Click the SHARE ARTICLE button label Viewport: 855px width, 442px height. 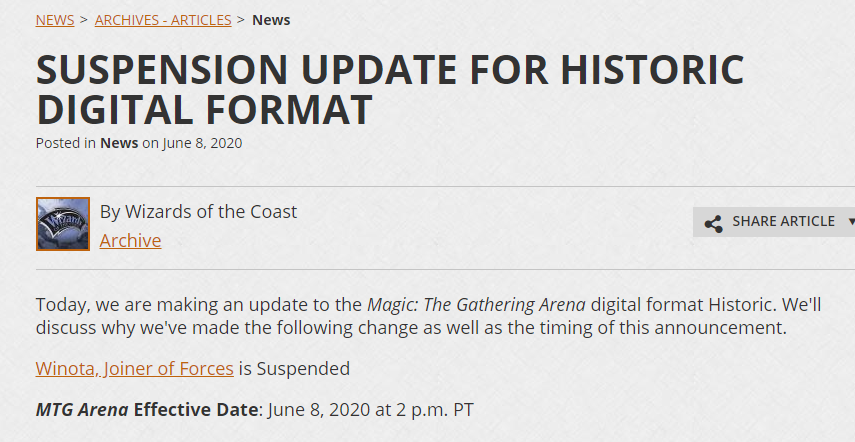[783, 222]
